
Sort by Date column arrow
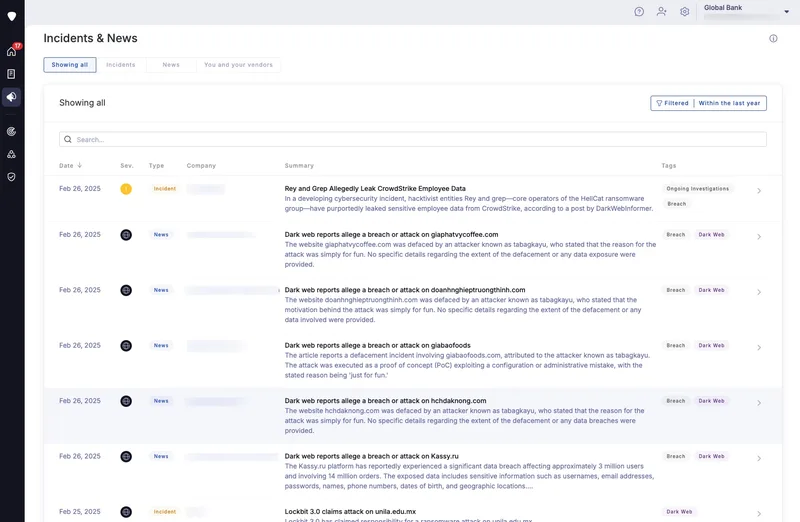point(80,165)
